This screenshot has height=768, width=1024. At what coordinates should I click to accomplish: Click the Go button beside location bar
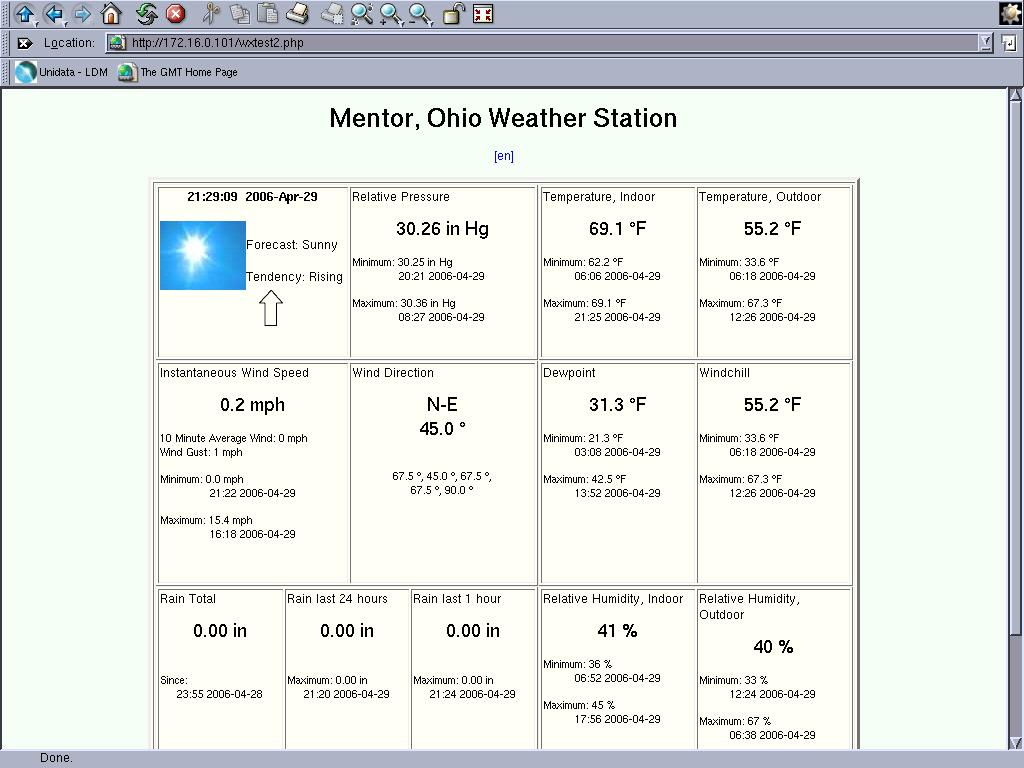(1009, 43)
